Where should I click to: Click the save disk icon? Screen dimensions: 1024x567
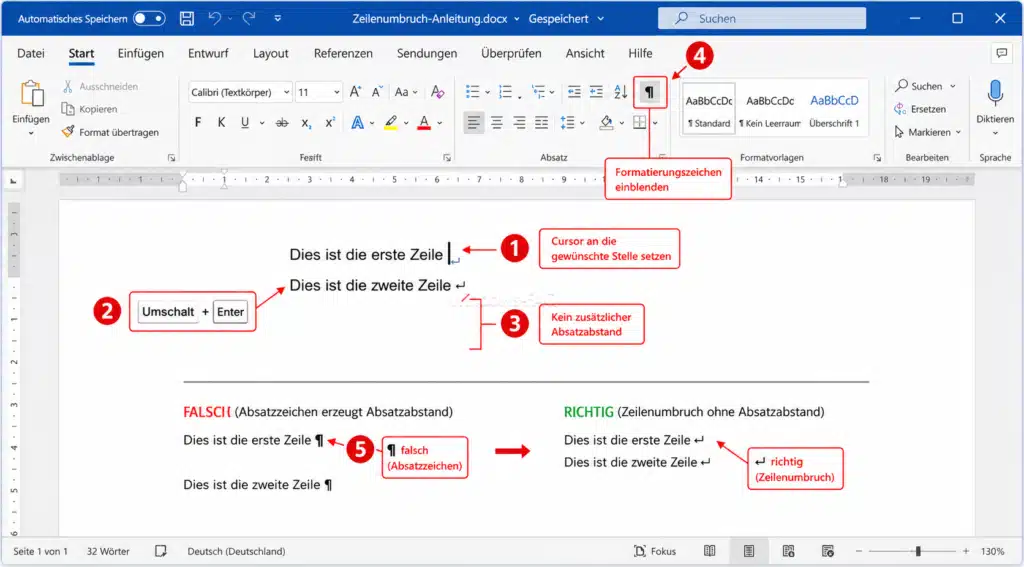point(187,18)
